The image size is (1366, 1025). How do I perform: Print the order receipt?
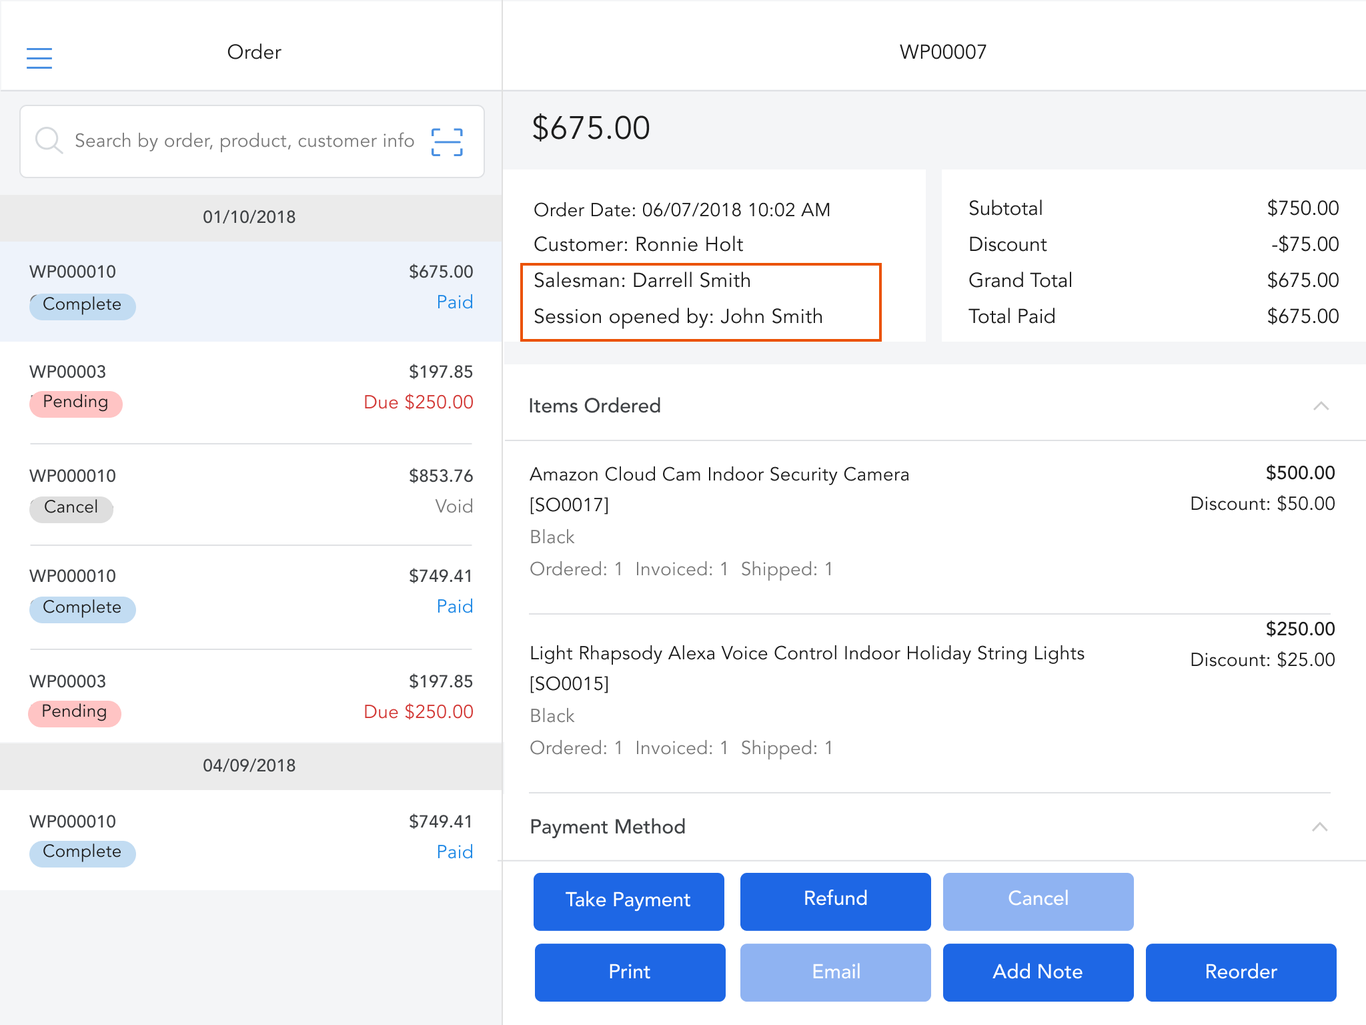[629, 972]
